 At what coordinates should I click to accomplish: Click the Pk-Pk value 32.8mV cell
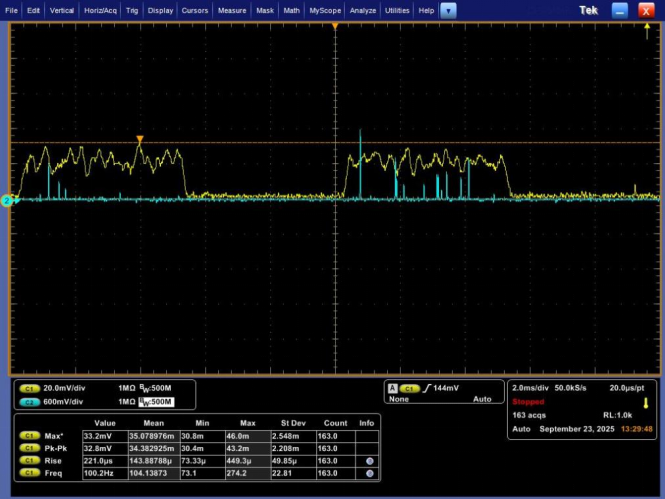pos(105,449)
